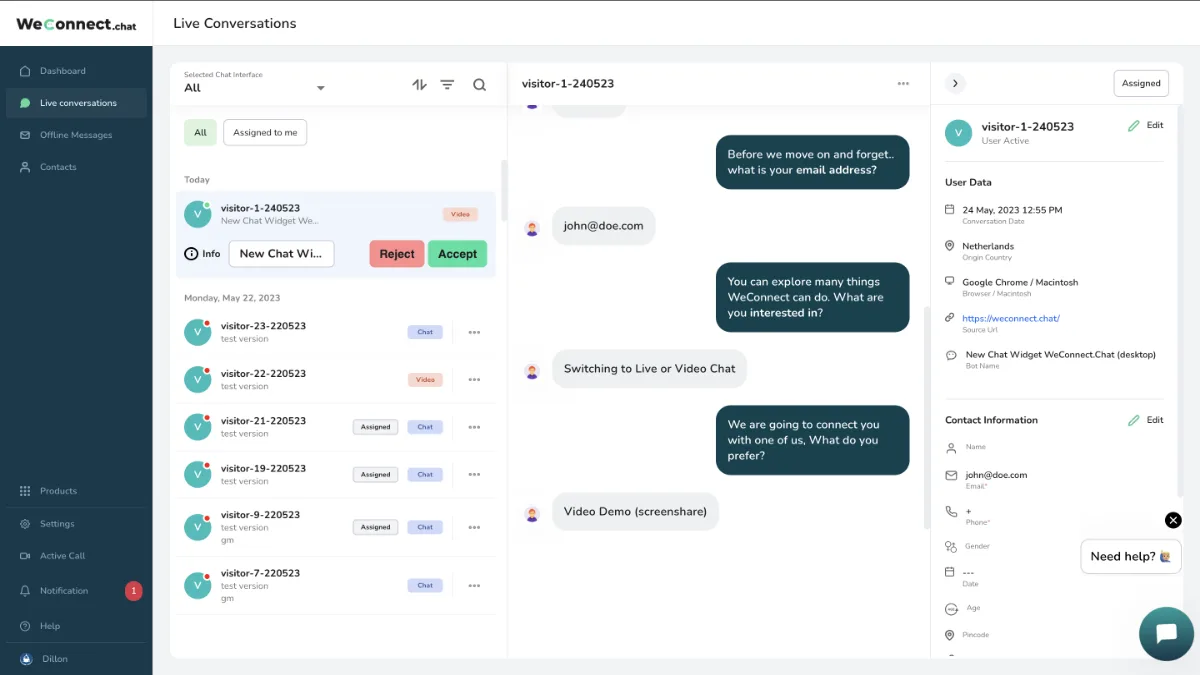Open more options for visitor-7-220523

pyautogui.click(x=474, y=585)
